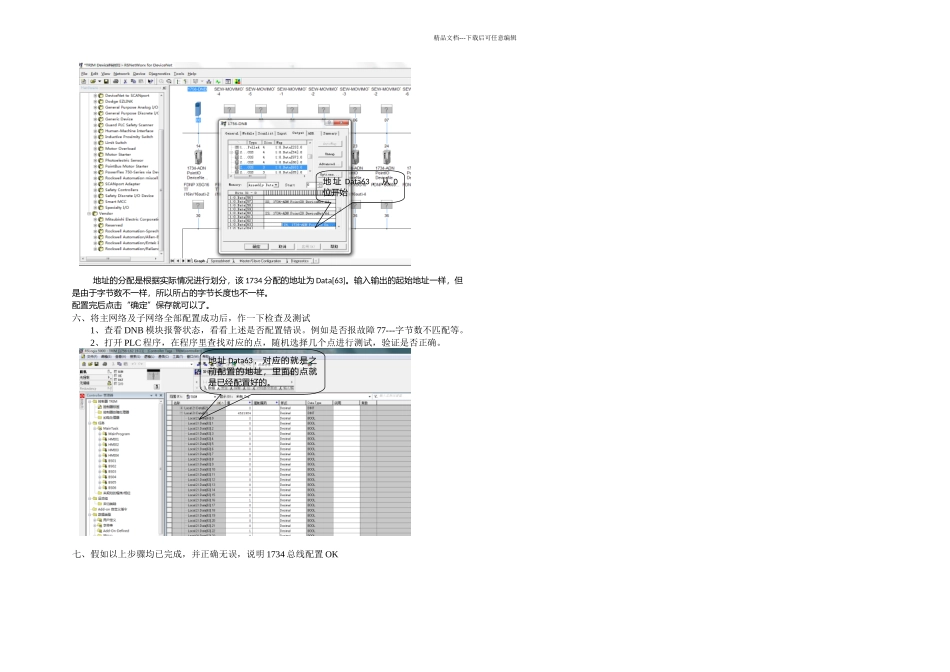
Task: Open the Diagnostics menu in RSNetWorx
Action: pyautogui.click(x=159, y=74)
